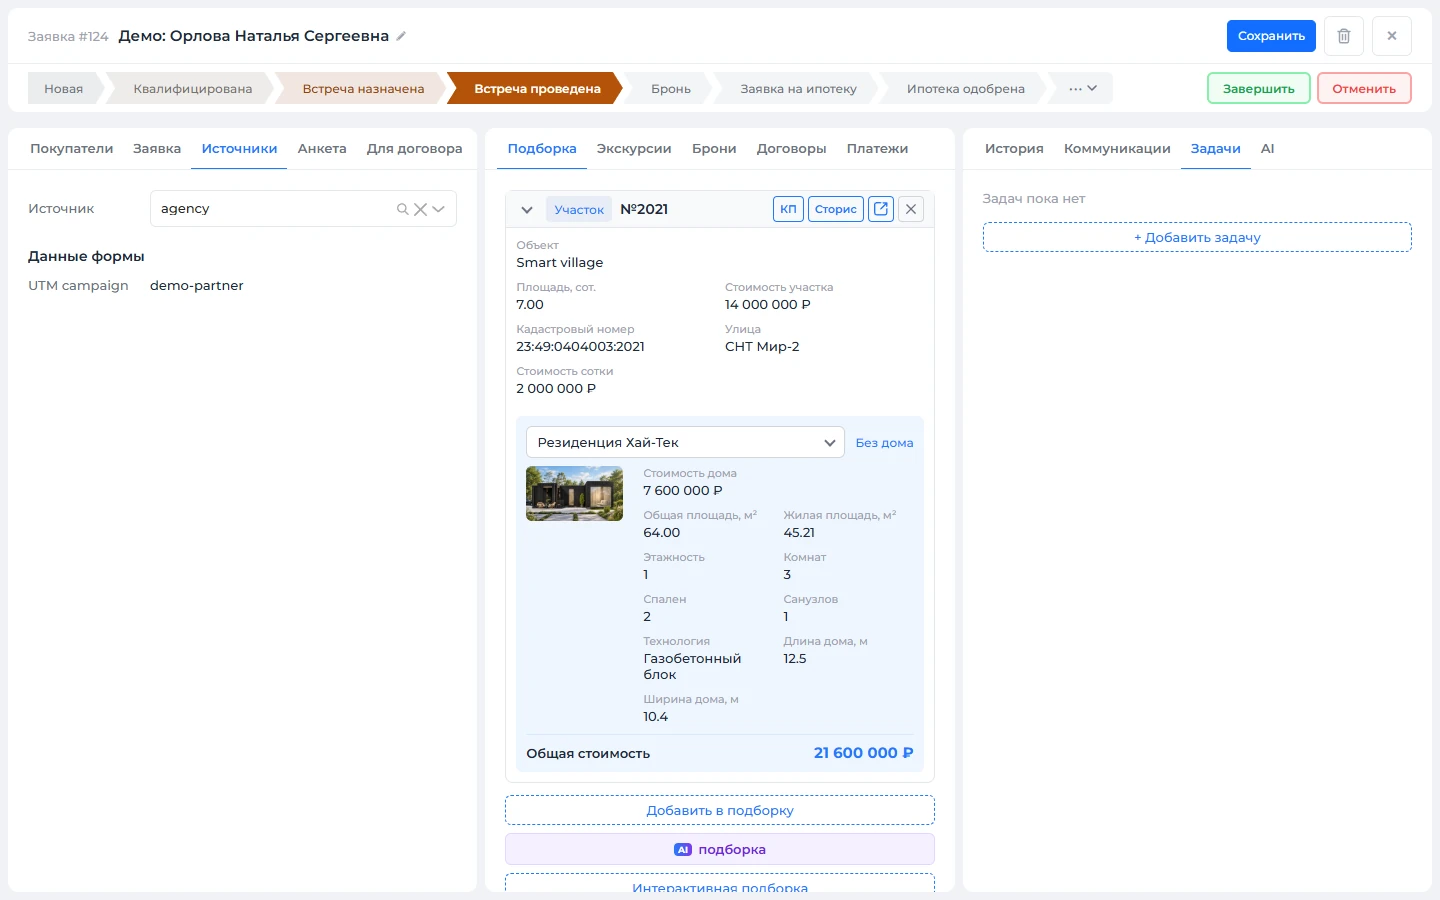Set stage to Квалифицирована

[192, 88]
